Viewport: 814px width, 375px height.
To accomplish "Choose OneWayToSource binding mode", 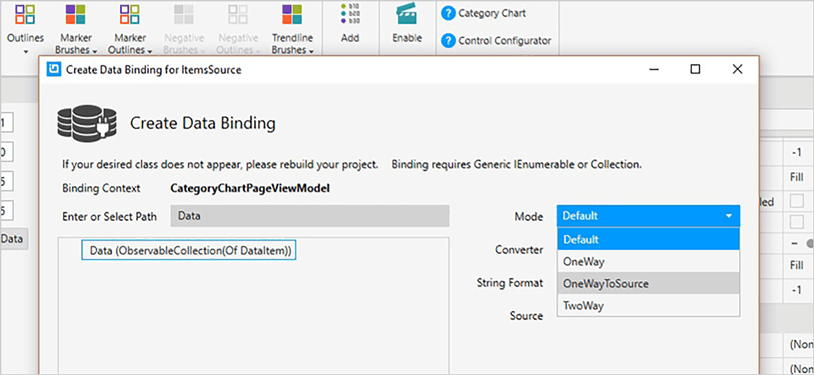I will coord(648,284).
